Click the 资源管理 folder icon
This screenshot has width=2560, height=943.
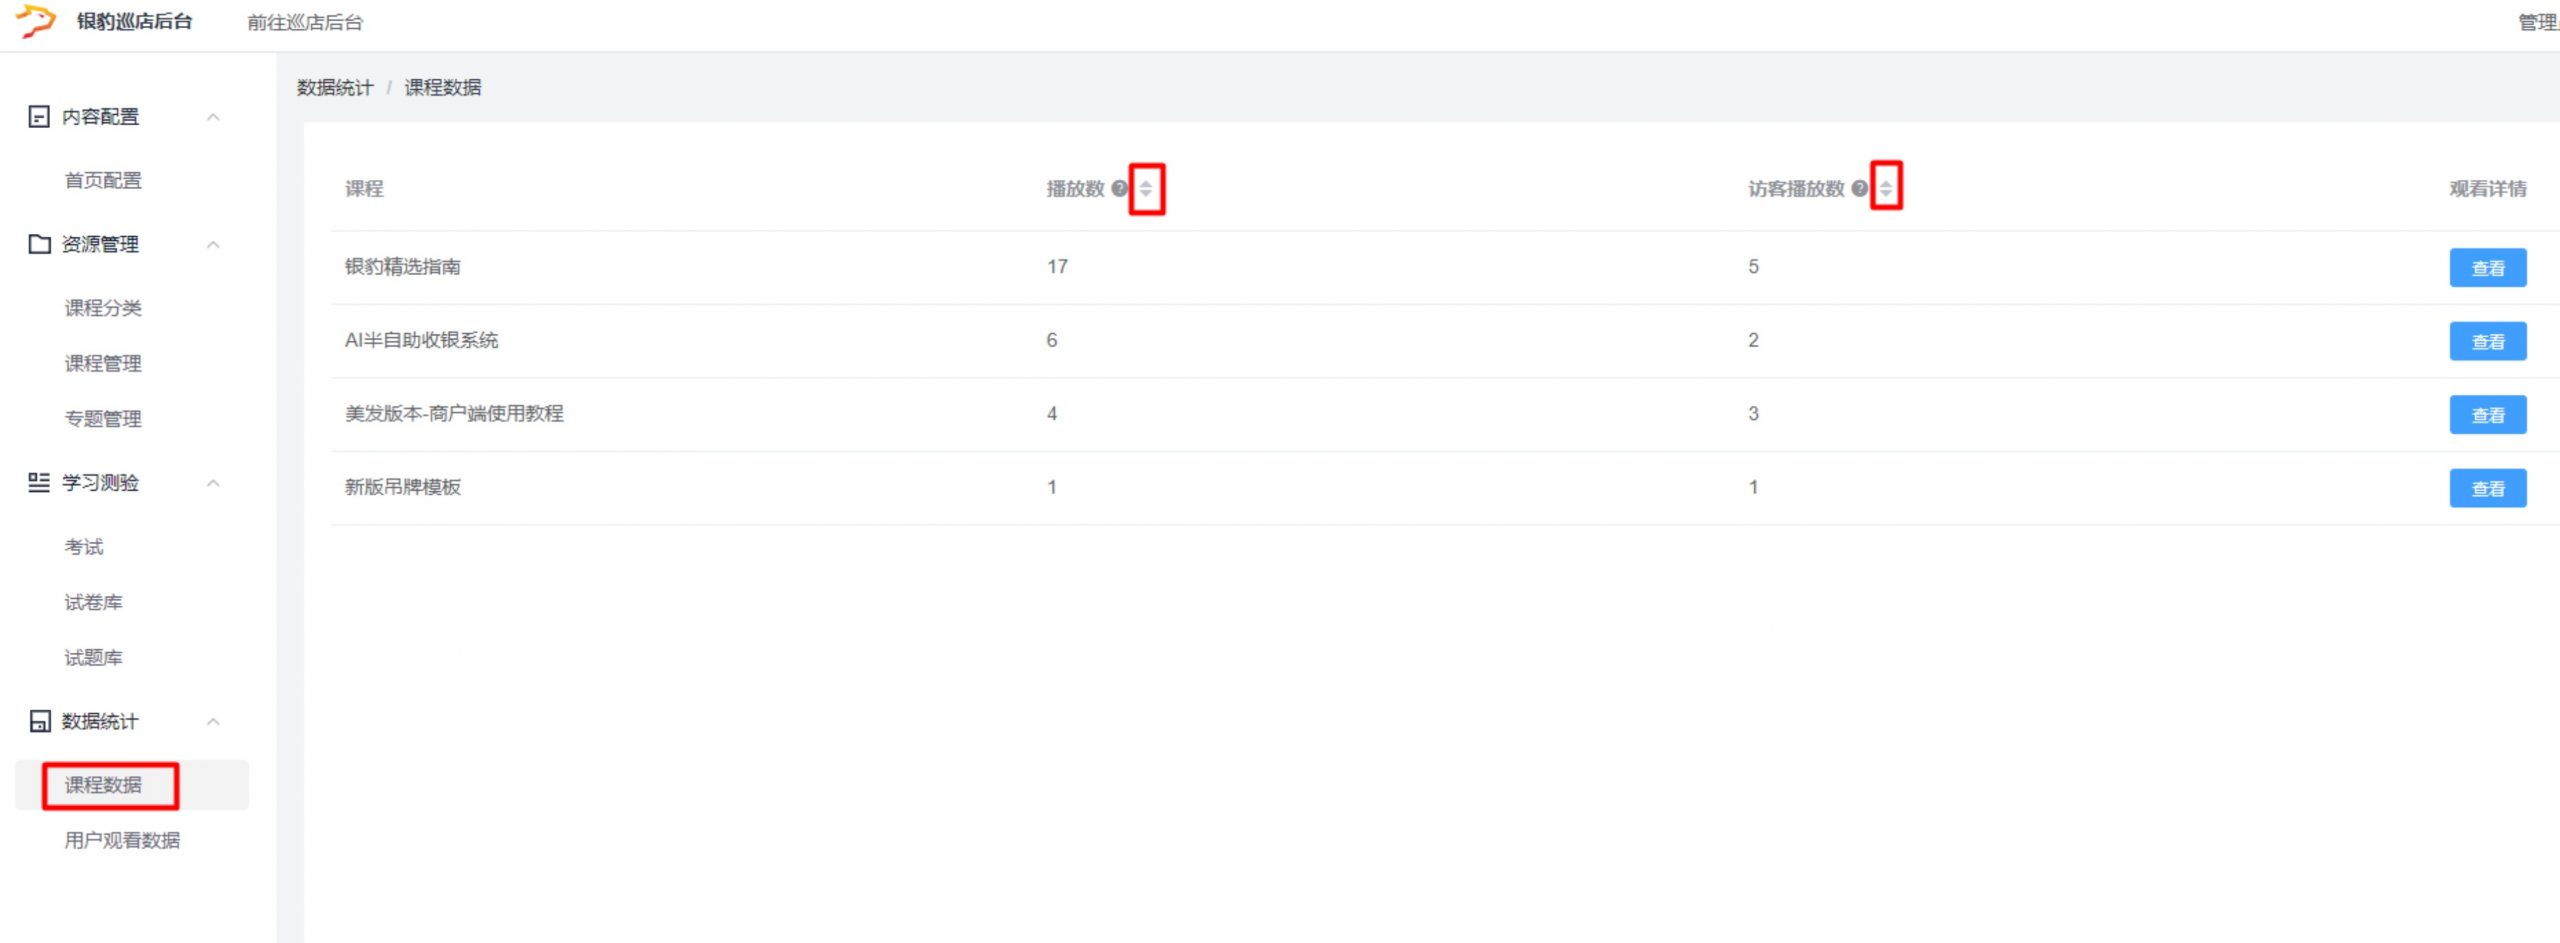(x=39, y=244)
